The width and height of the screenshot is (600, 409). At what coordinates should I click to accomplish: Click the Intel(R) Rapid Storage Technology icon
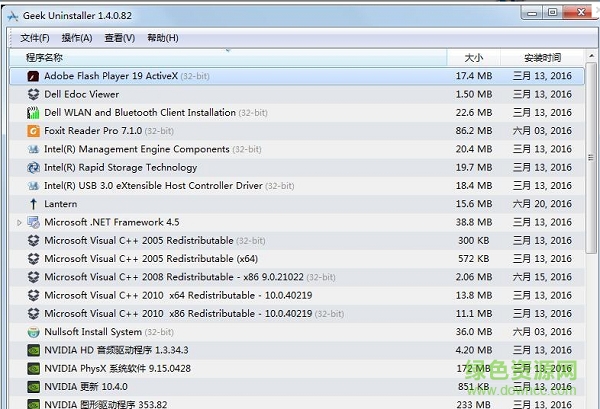[x=33, y=168]
